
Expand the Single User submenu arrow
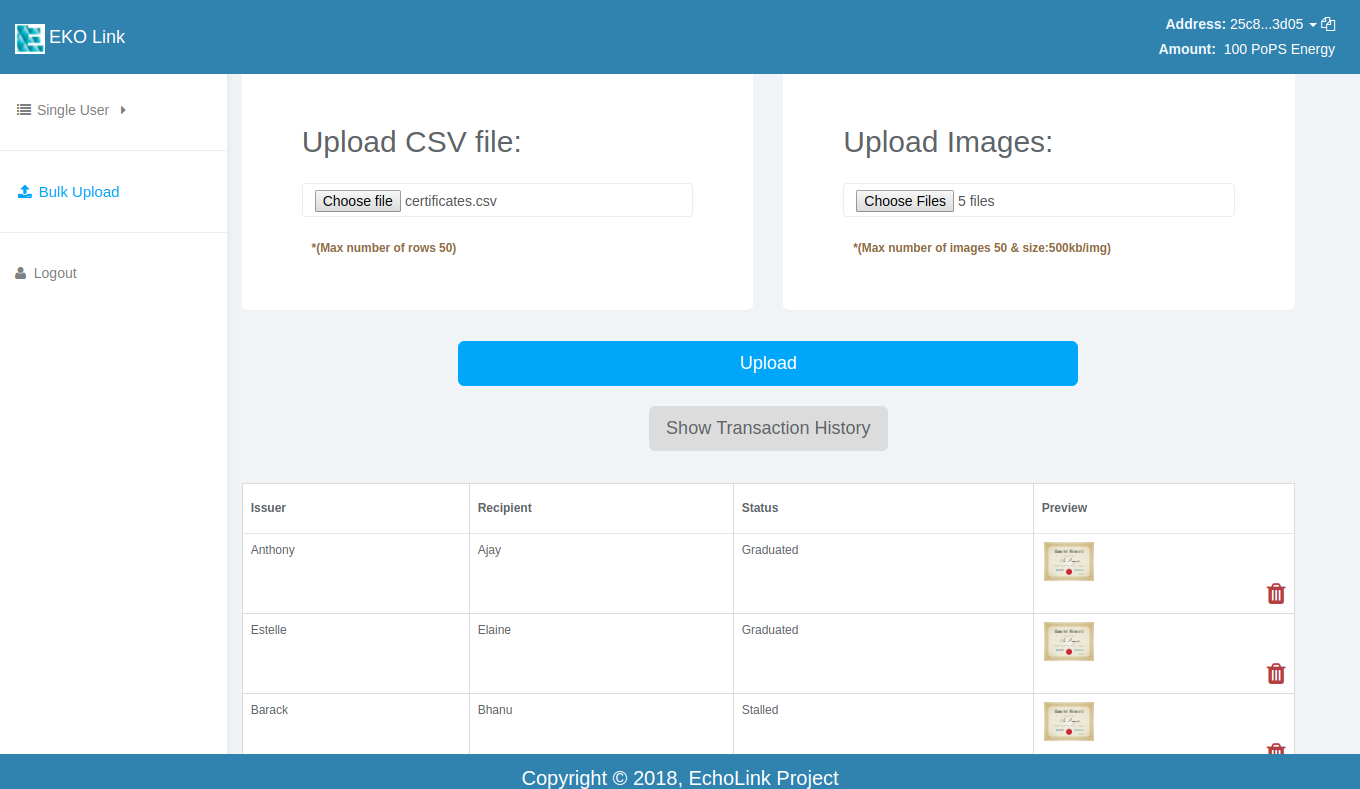tap(123, 110)
